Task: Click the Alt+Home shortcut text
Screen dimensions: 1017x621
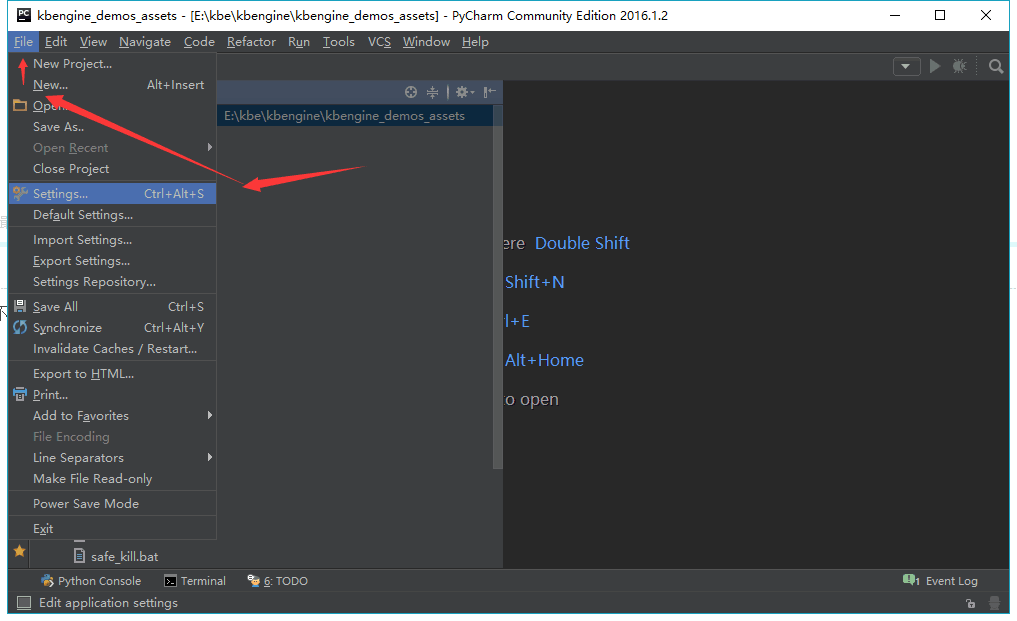Action: tap(544, 360)
